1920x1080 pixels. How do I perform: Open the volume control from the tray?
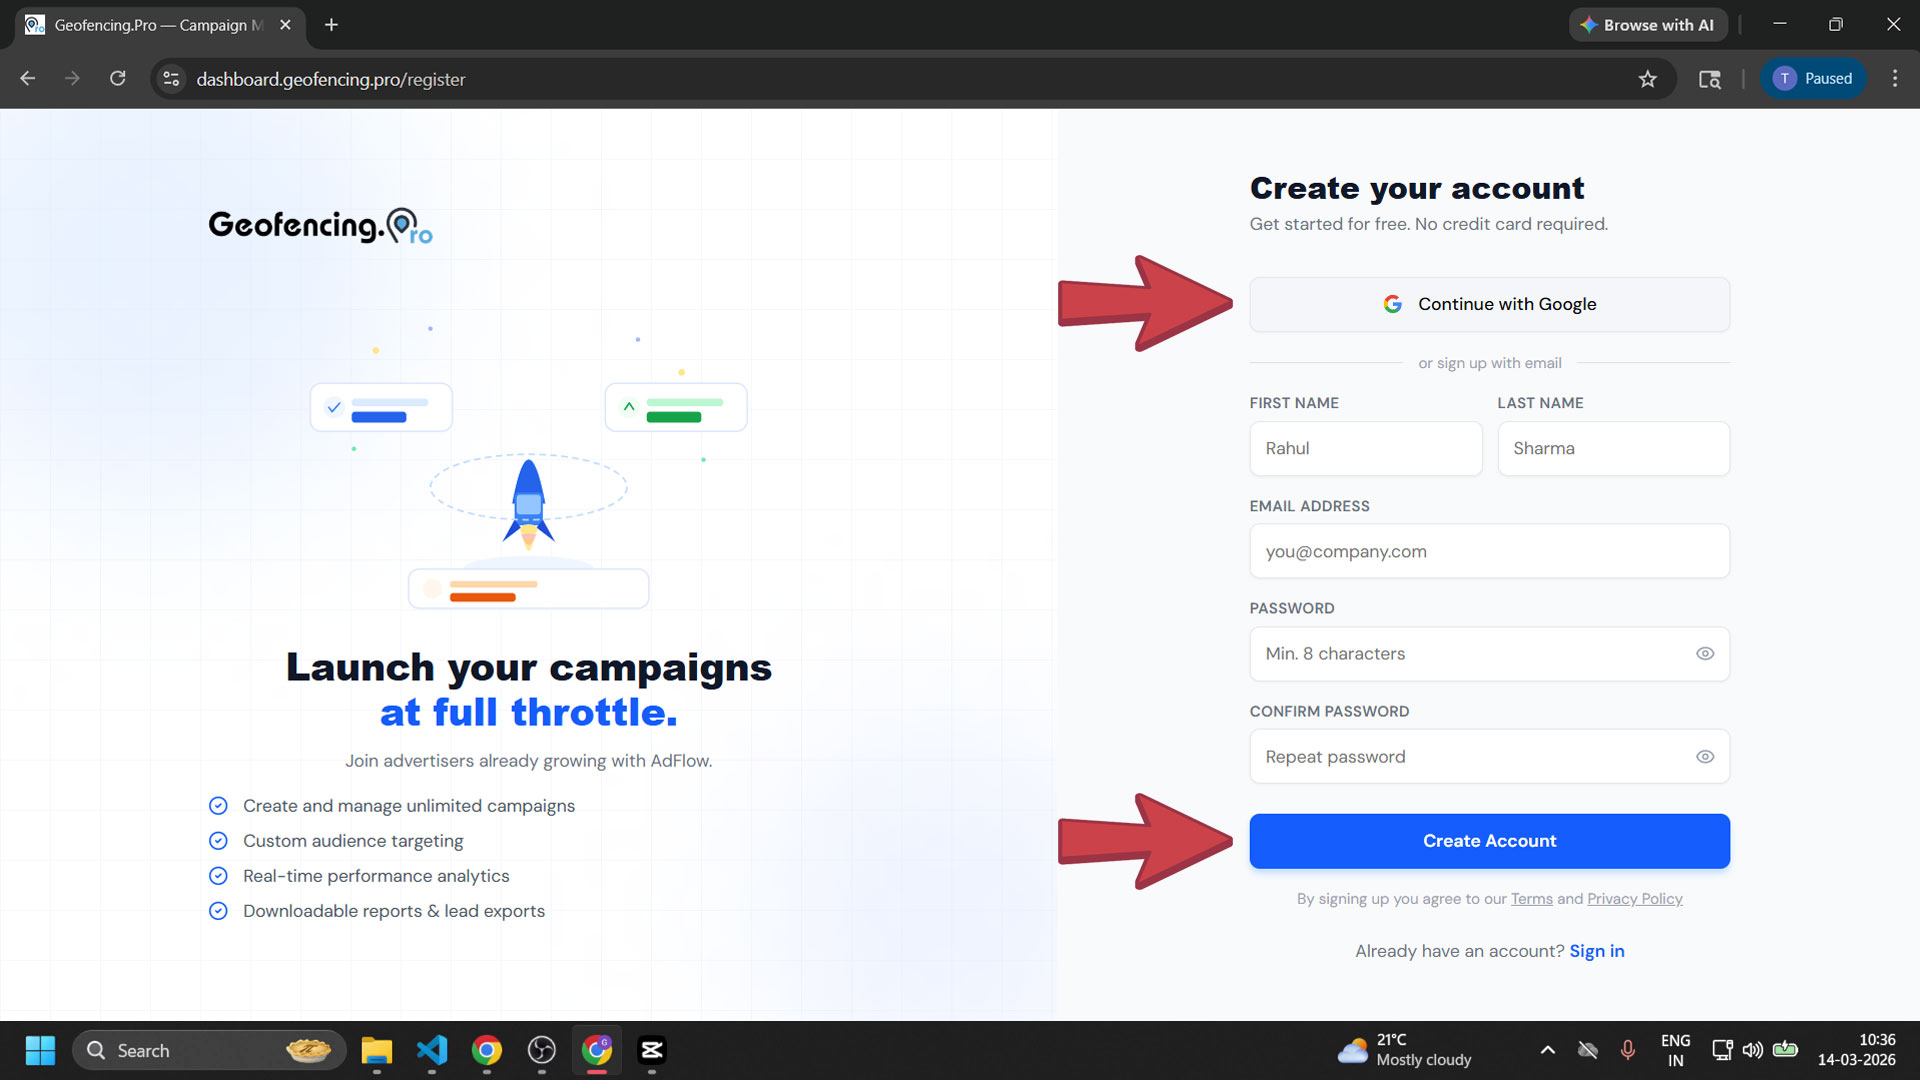tap(1753, 1051)
